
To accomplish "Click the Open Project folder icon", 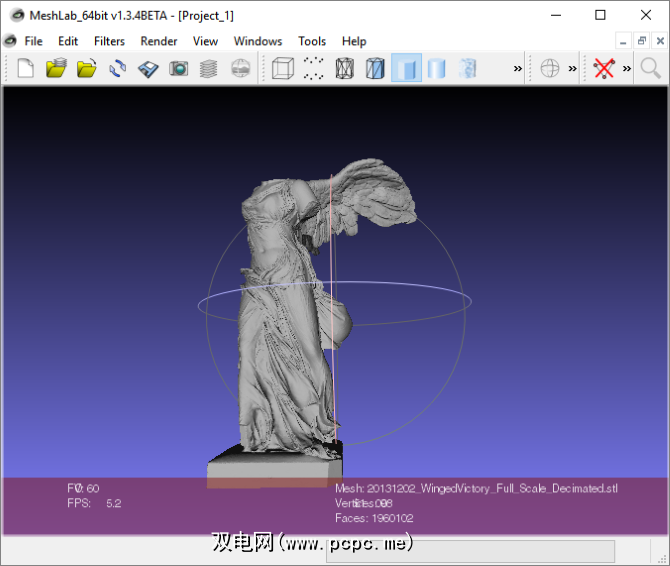I will pos(56,69).
